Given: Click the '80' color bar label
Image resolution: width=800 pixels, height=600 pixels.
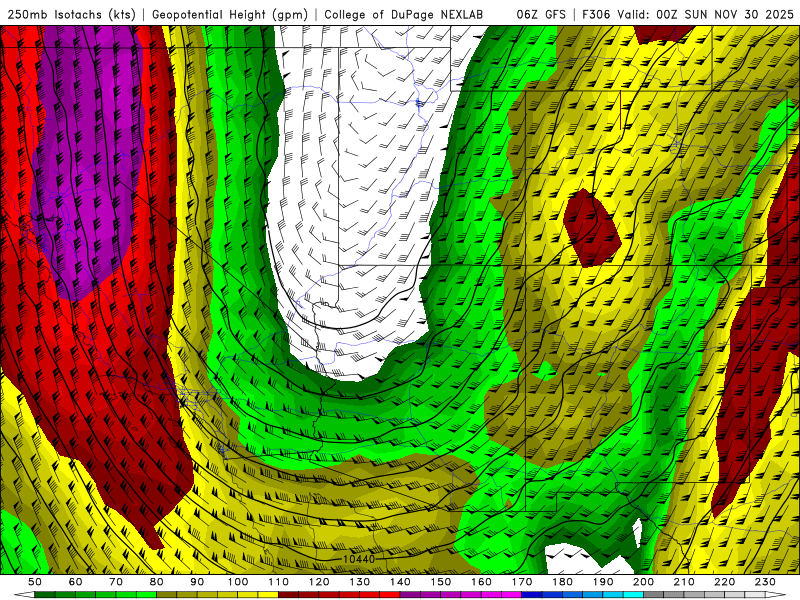Looking at the screenshot, I should coord(156,582).
